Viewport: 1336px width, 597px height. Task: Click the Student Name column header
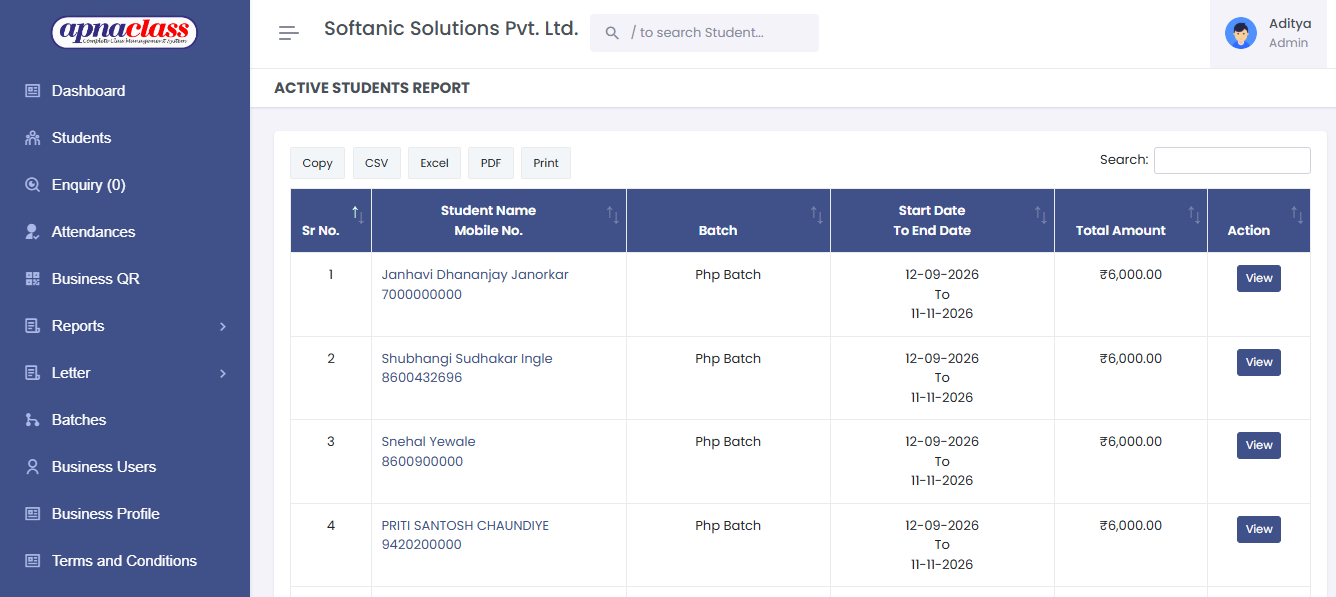[x=499, y=220]
